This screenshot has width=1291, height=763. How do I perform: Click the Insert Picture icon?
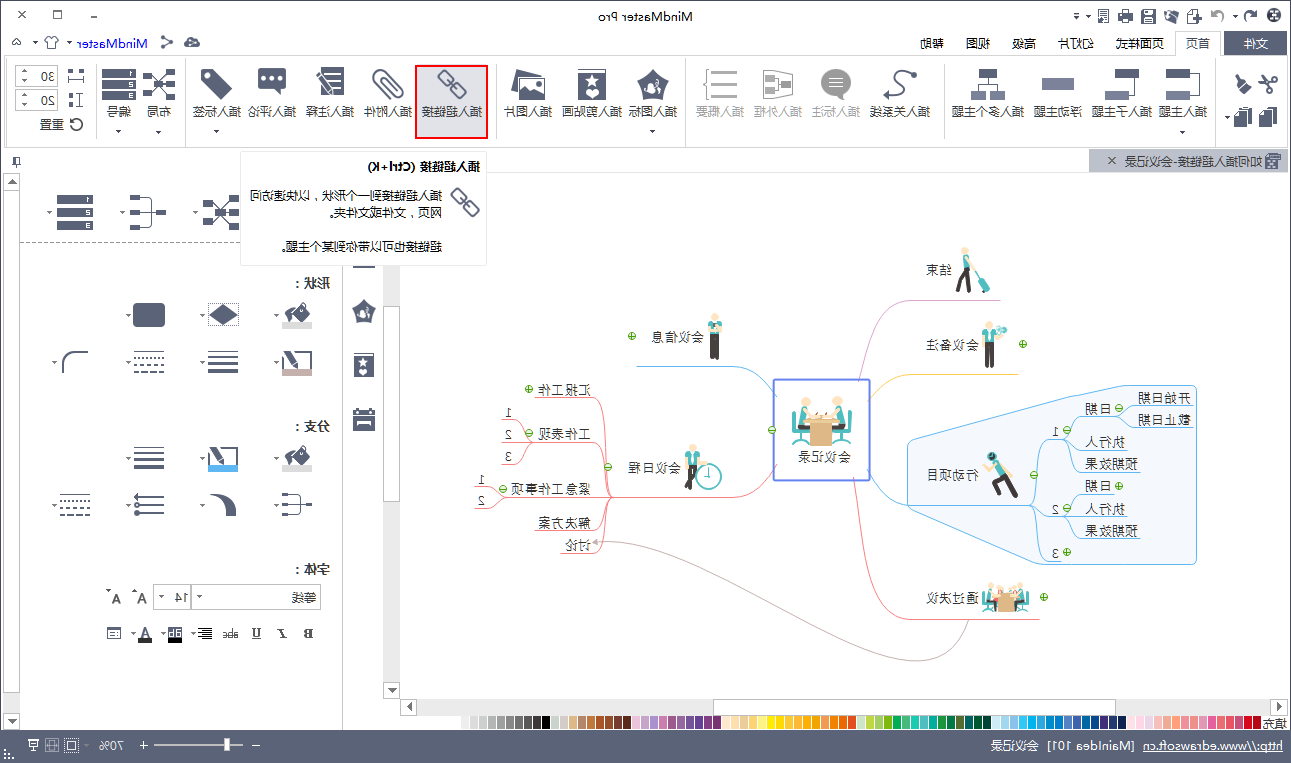[x=527, y=84]
